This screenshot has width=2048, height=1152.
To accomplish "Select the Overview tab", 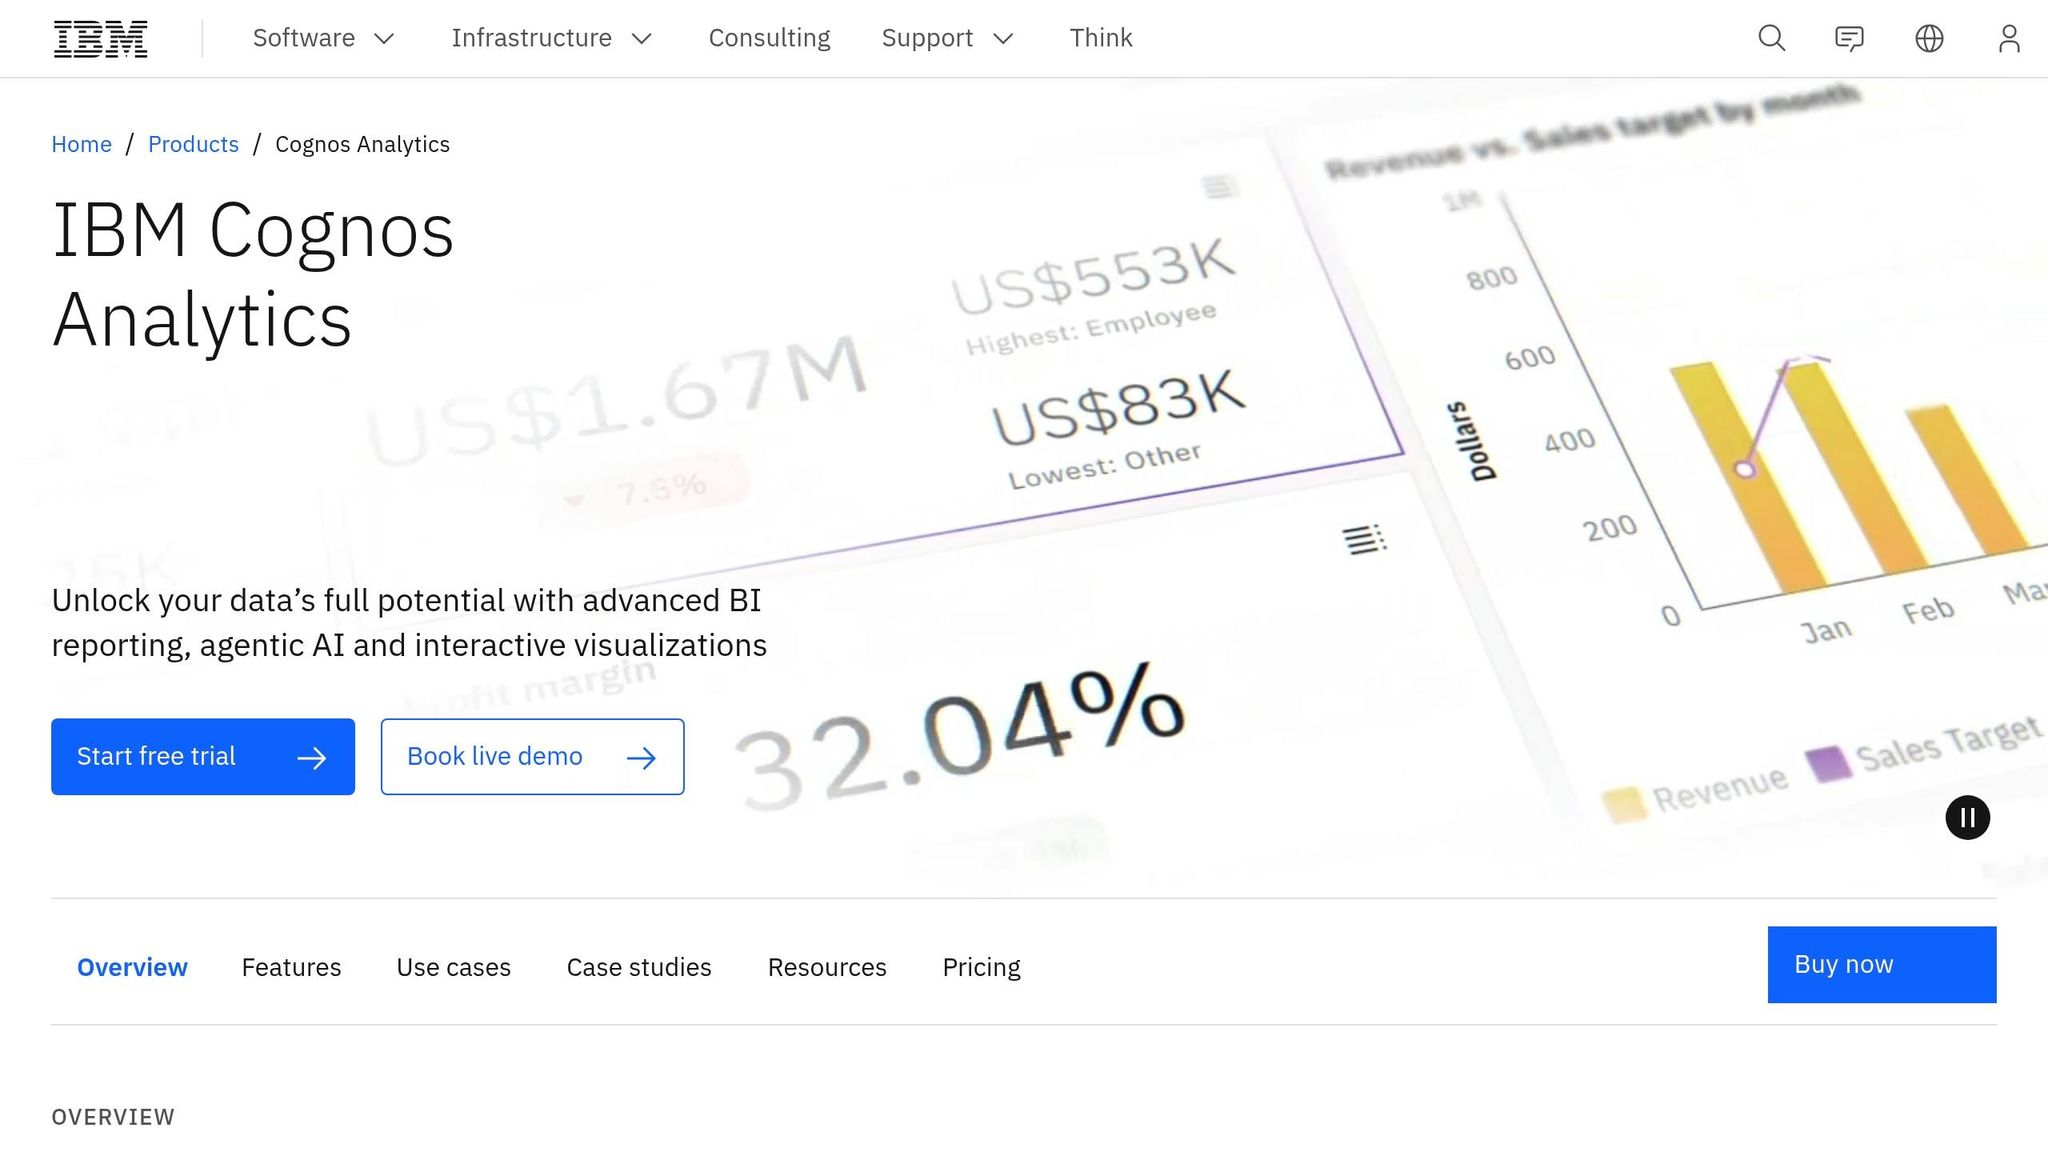I will (132, 967).
